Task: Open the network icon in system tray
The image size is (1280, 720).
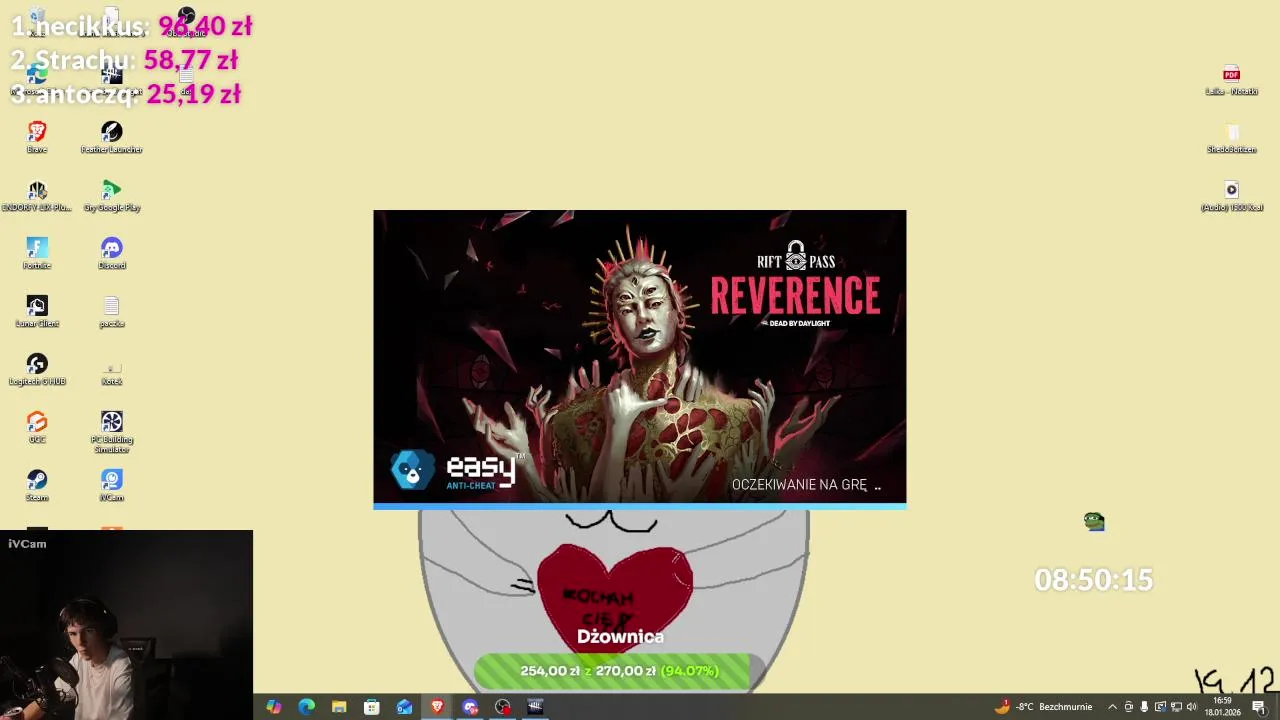Action: point(1175,707)
